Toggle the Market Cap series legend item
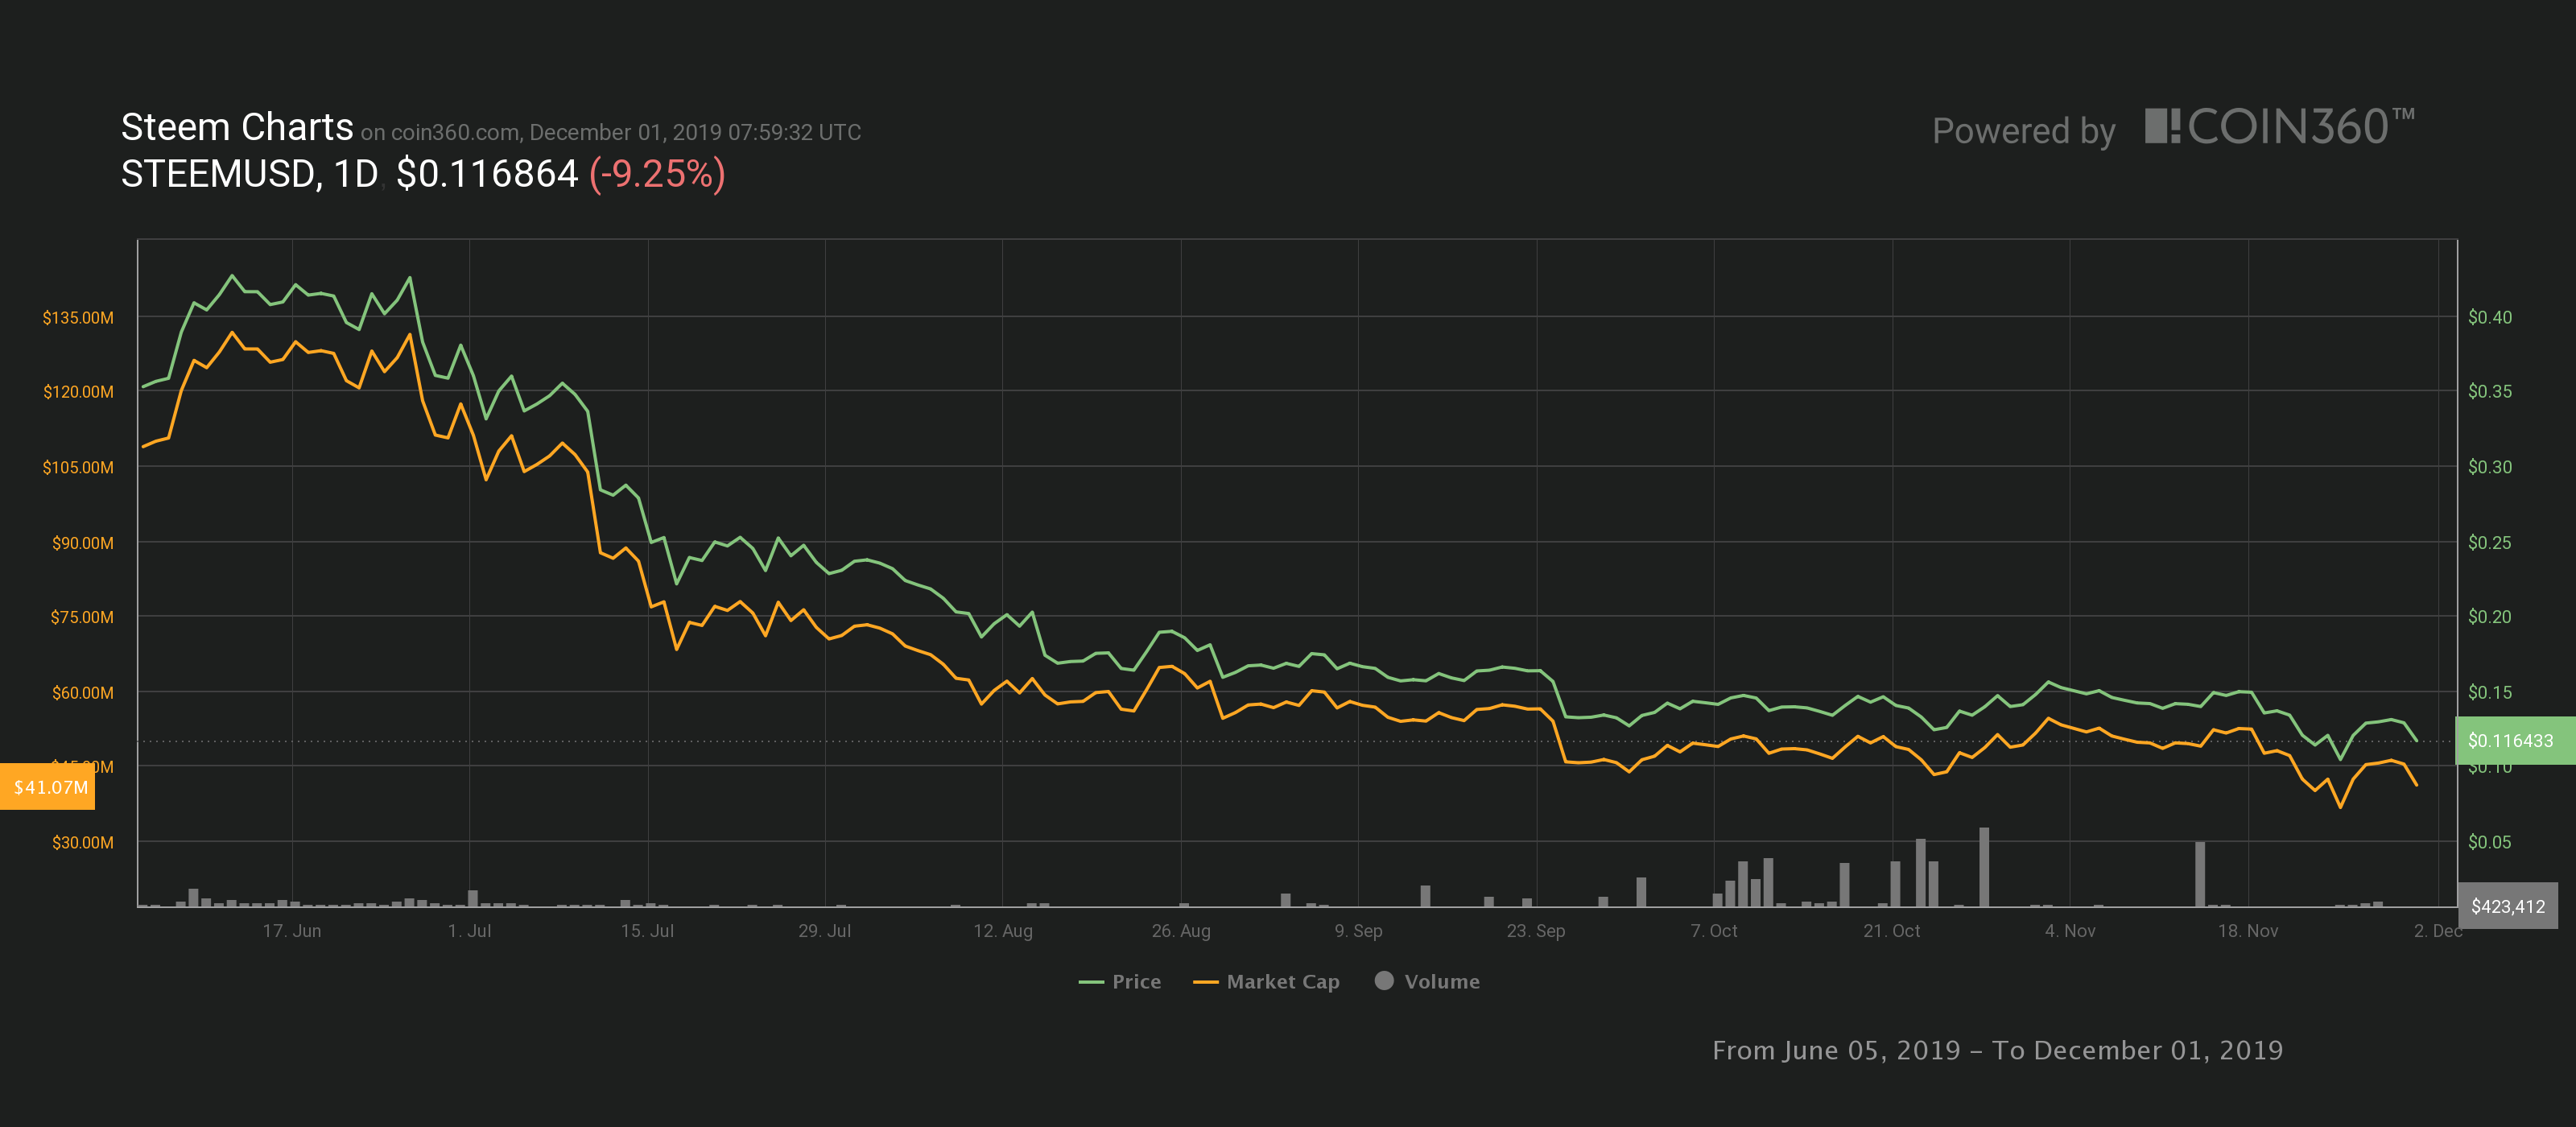Viewport: 2576px width, 1127px height. 1282,982
